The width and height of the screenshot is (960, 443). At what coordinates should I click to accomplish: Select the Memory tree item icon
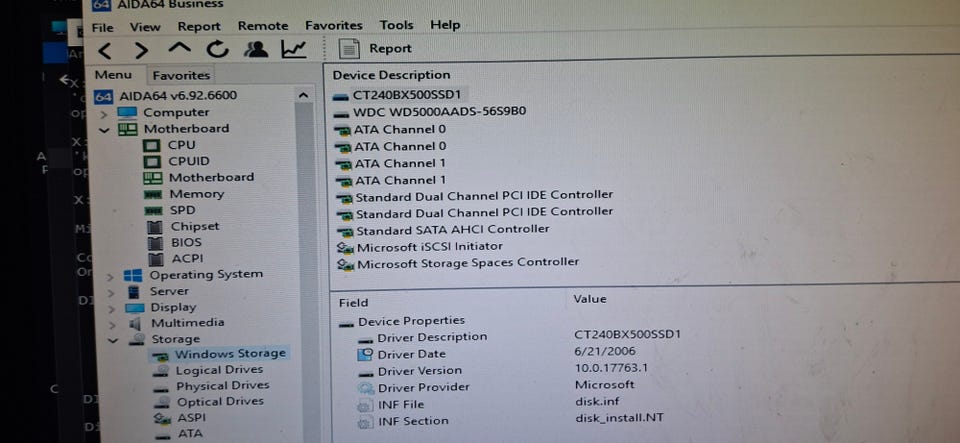pos(152,195)
